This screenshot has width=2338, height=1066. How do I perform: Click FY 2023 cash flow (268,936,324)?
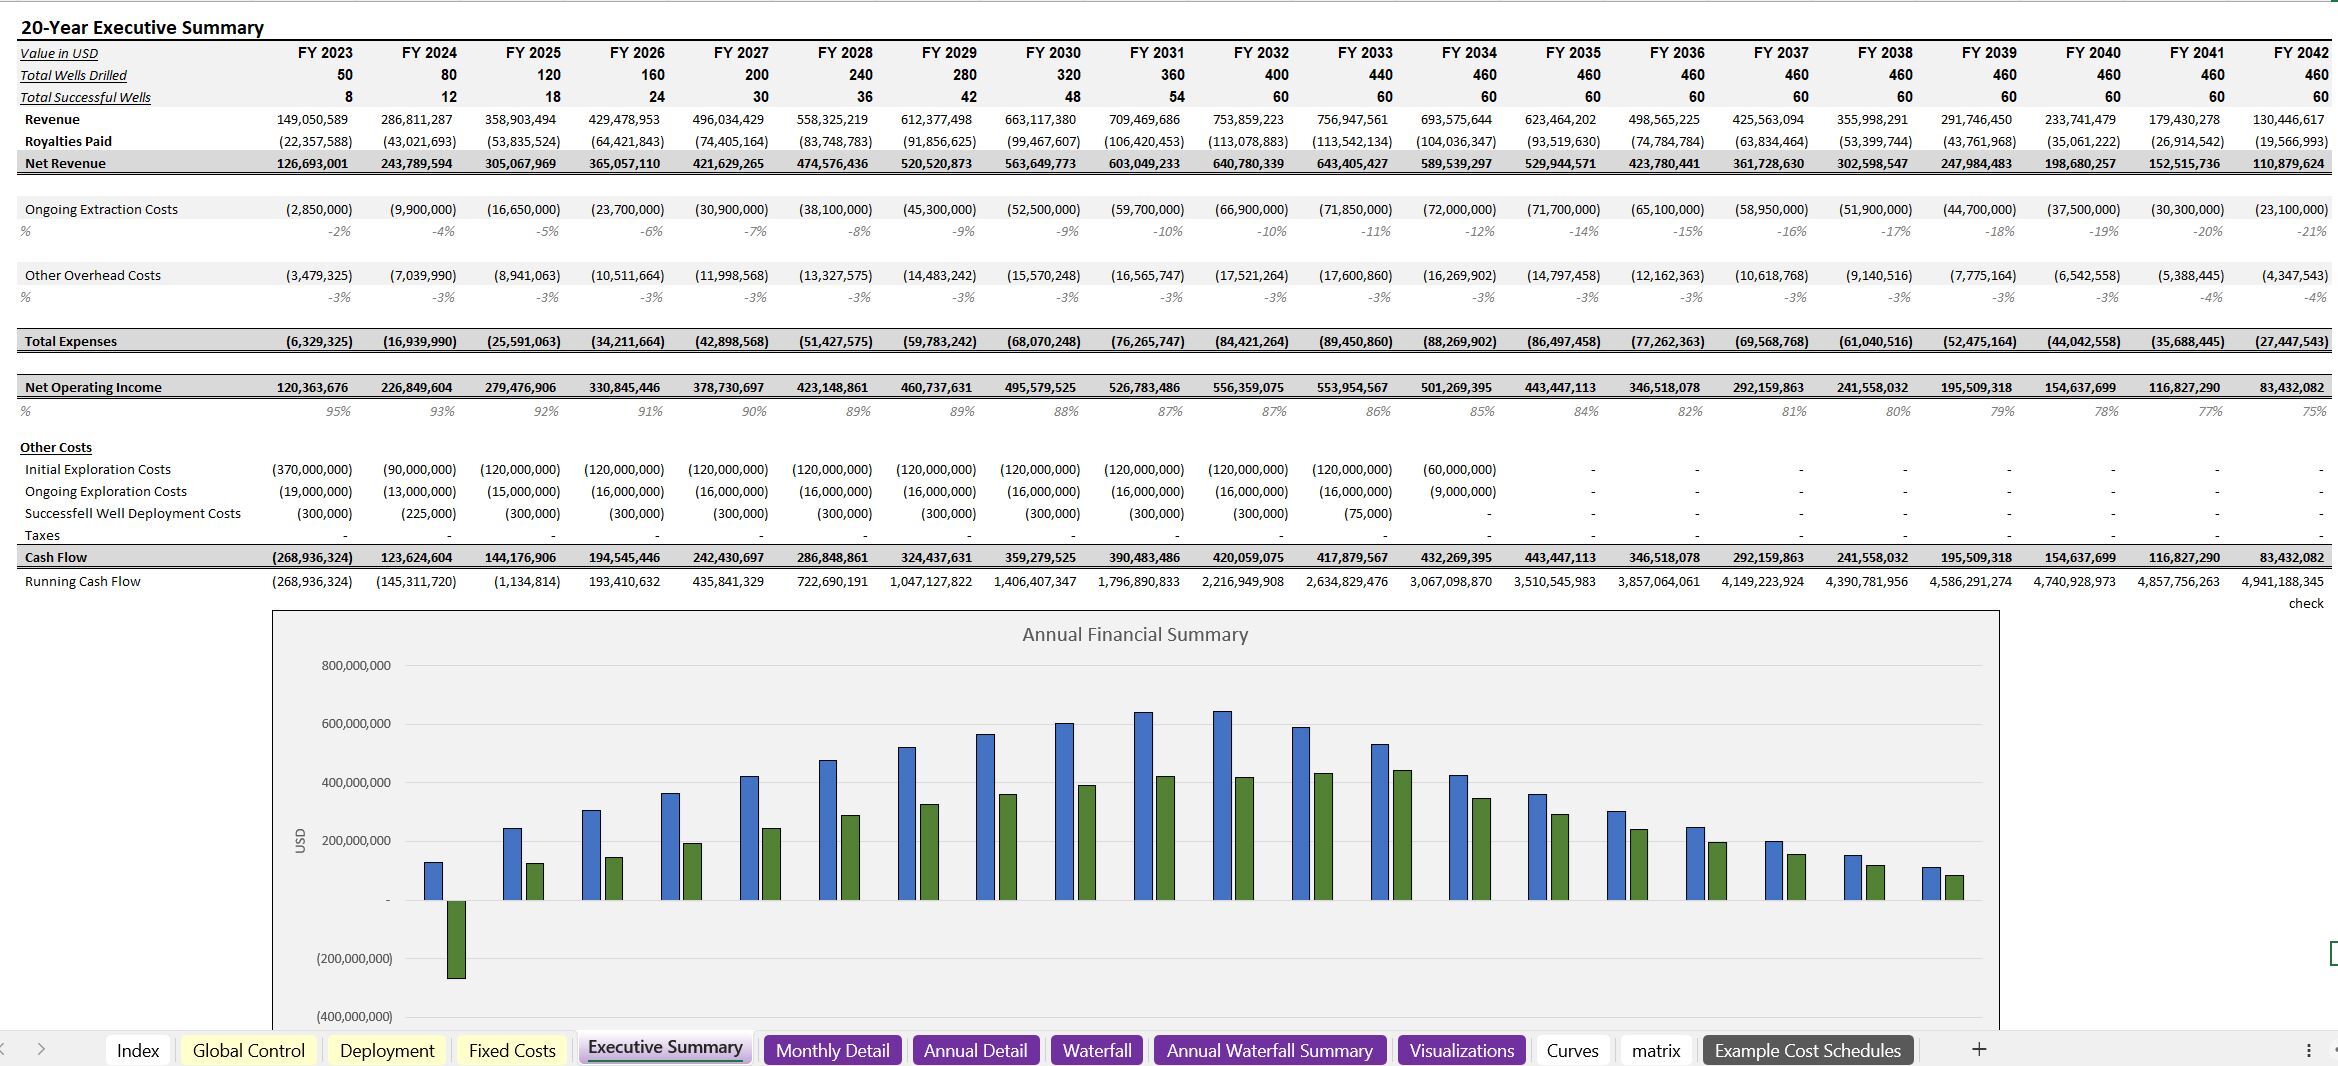pyautogui.click(x=312, y=557)
